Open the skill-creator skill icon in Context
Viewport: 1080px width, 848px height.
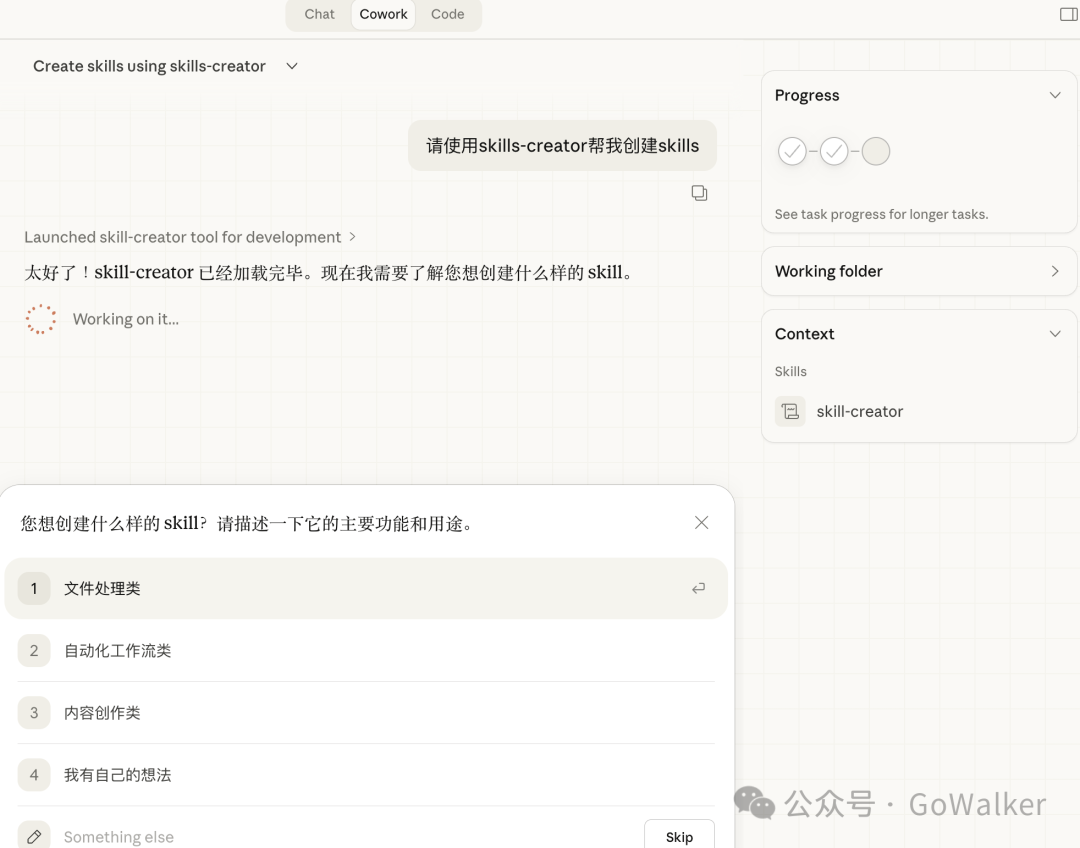[x=790, y=411]
